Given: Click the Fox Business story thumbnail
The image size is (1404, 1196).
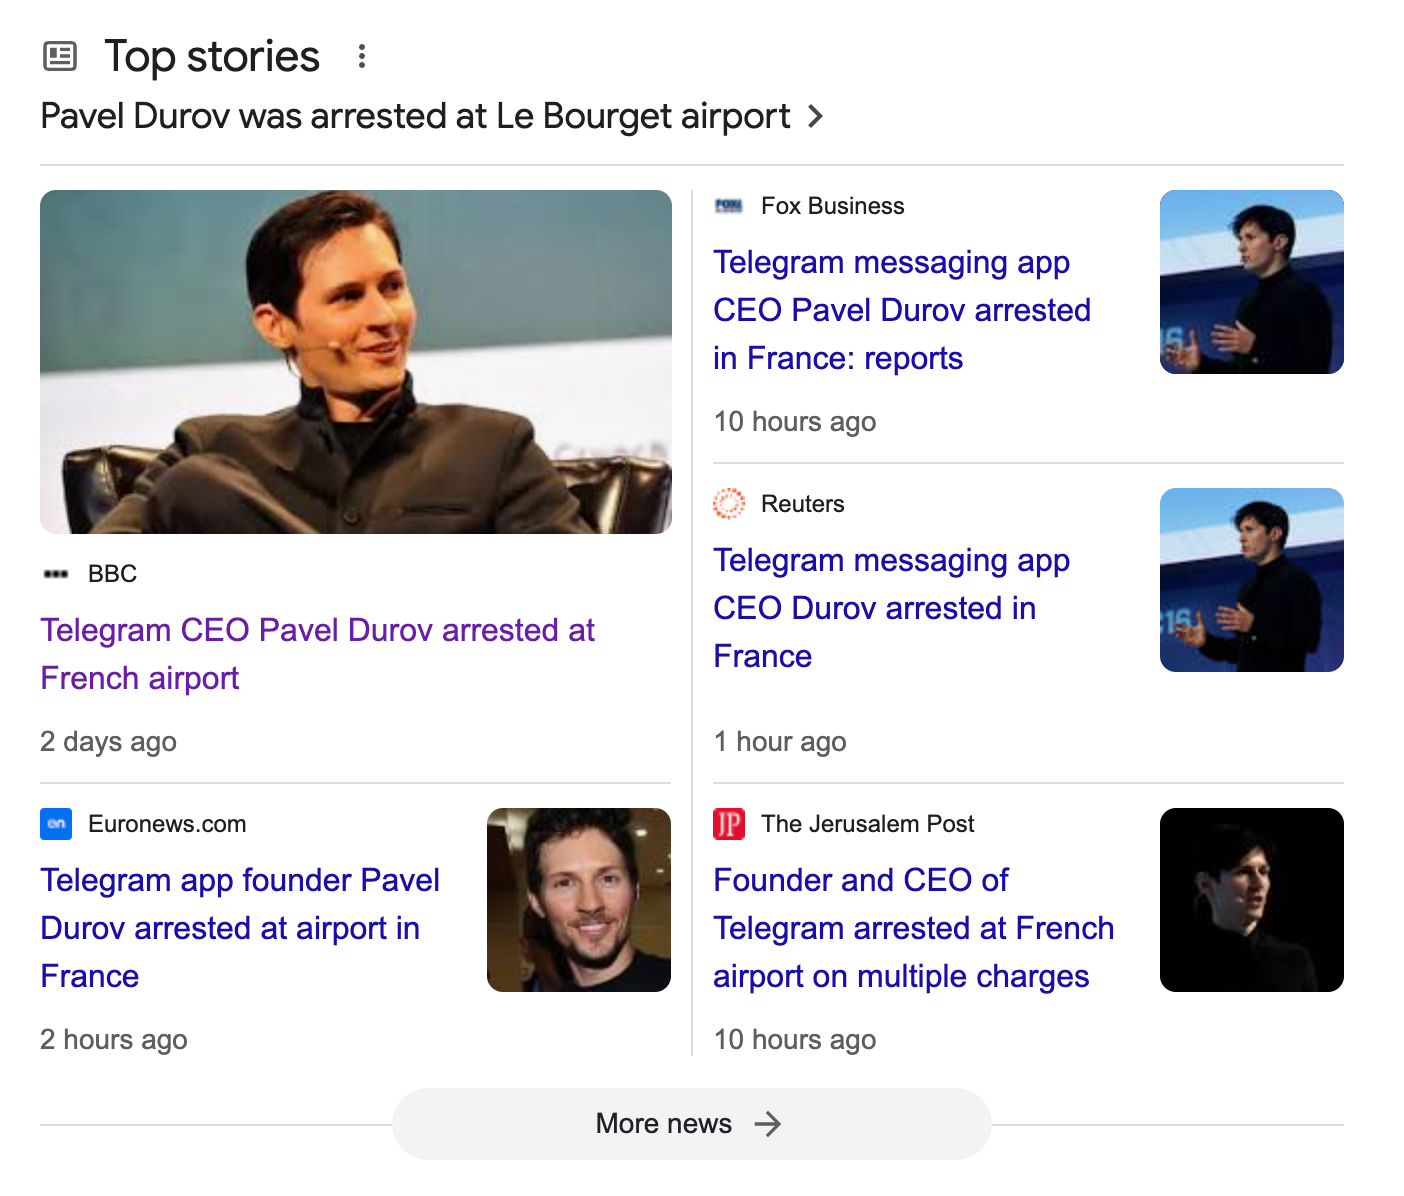Looking at the screenshot, I should tap(1251, 282).
